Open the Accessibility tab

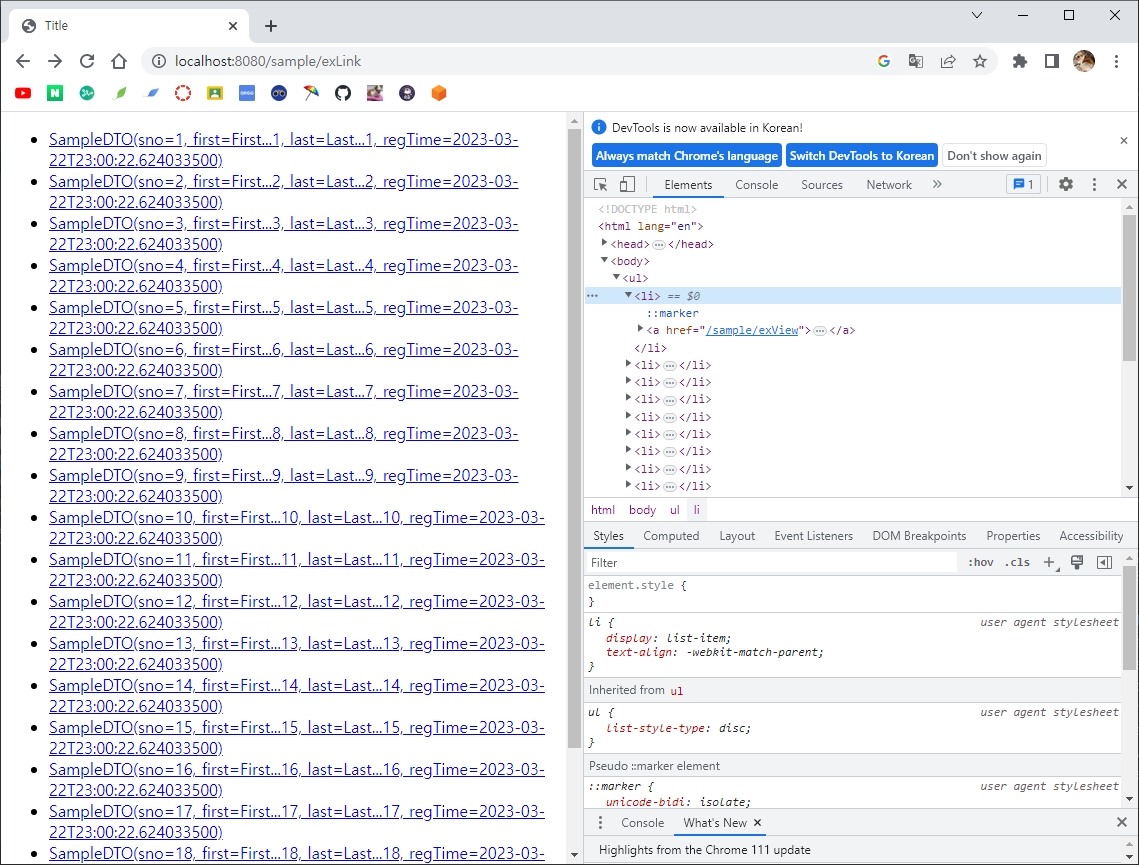(1091, 536)
